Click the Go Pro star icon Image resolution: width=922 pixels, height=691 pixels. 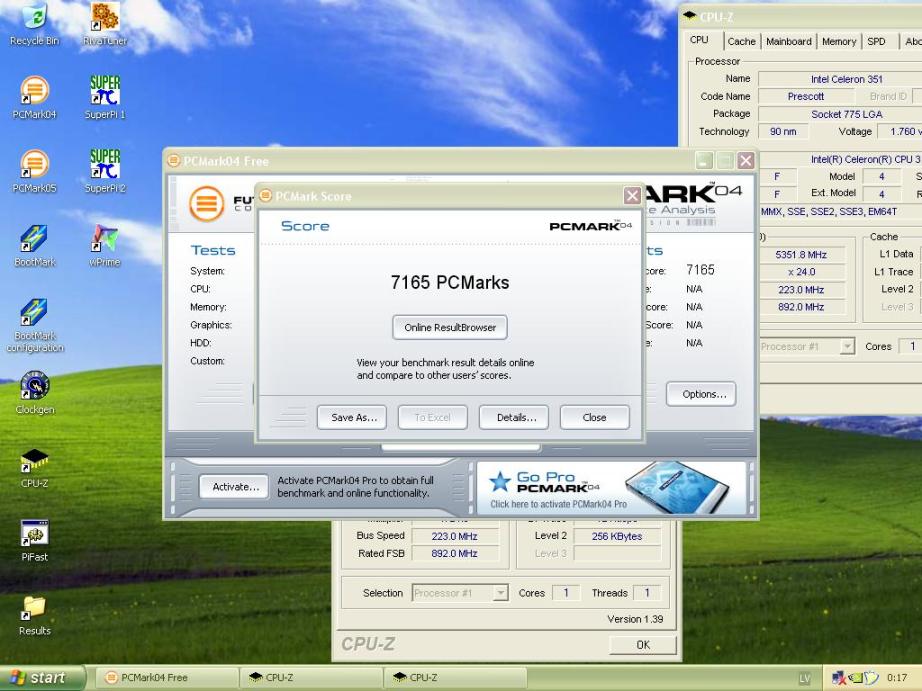pos(500,481)
